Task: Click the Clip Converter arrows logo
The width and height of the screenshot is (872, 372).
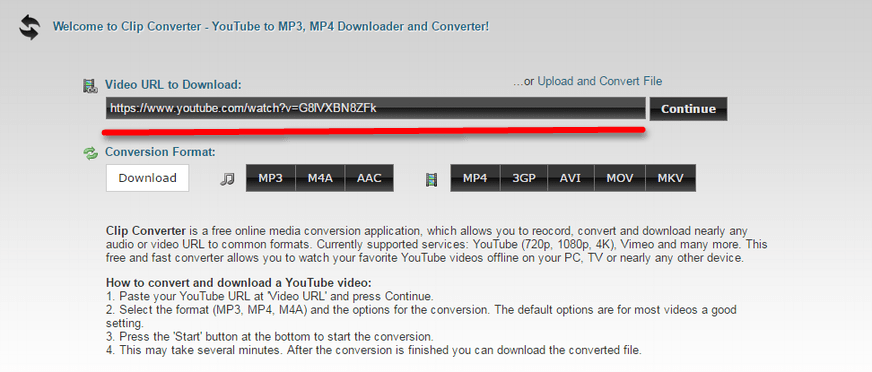Action: coord(29,27)
